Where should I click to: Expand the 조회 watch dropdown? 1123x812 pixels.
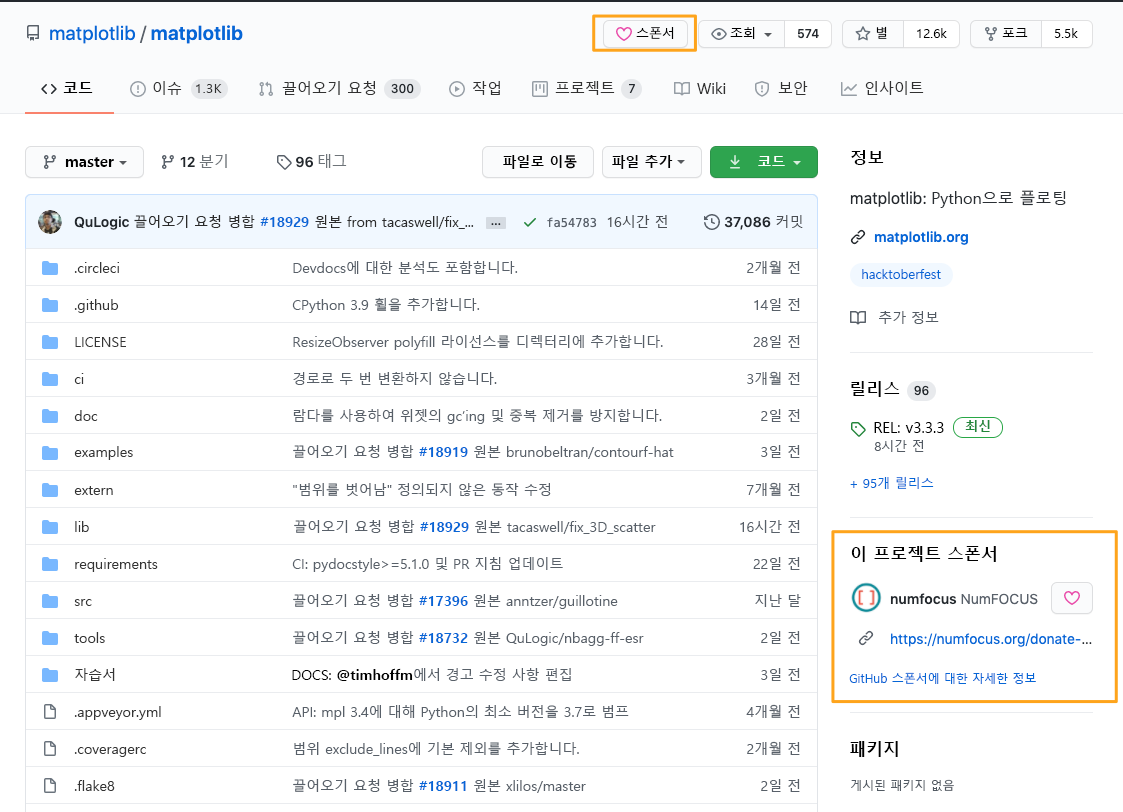(742, 34)
